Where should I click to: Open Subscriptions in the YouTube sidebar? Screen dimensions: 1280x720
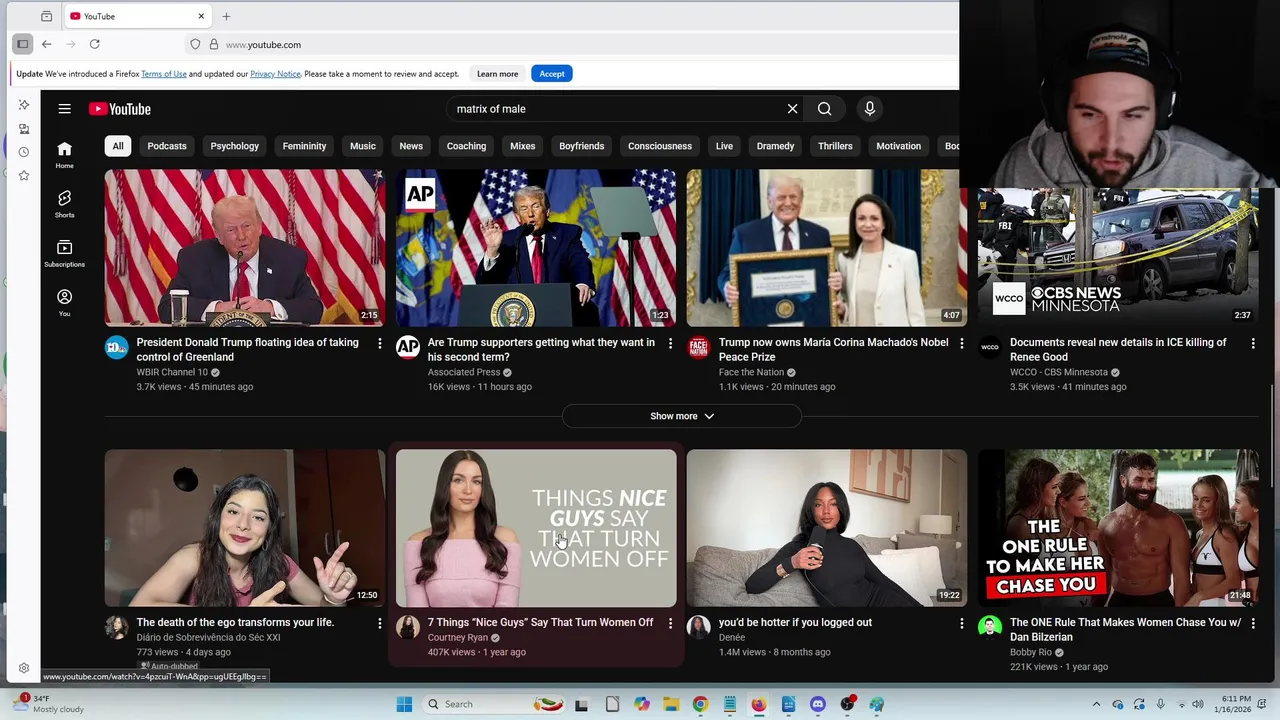pos(64,254)
